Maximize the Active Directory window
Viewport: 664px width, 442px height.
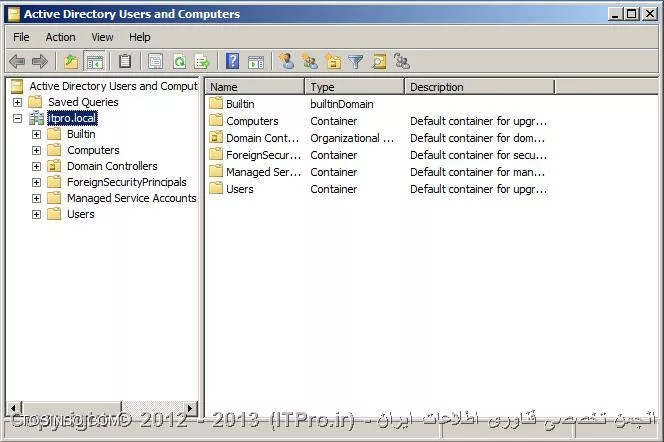[x=631, y=14]
